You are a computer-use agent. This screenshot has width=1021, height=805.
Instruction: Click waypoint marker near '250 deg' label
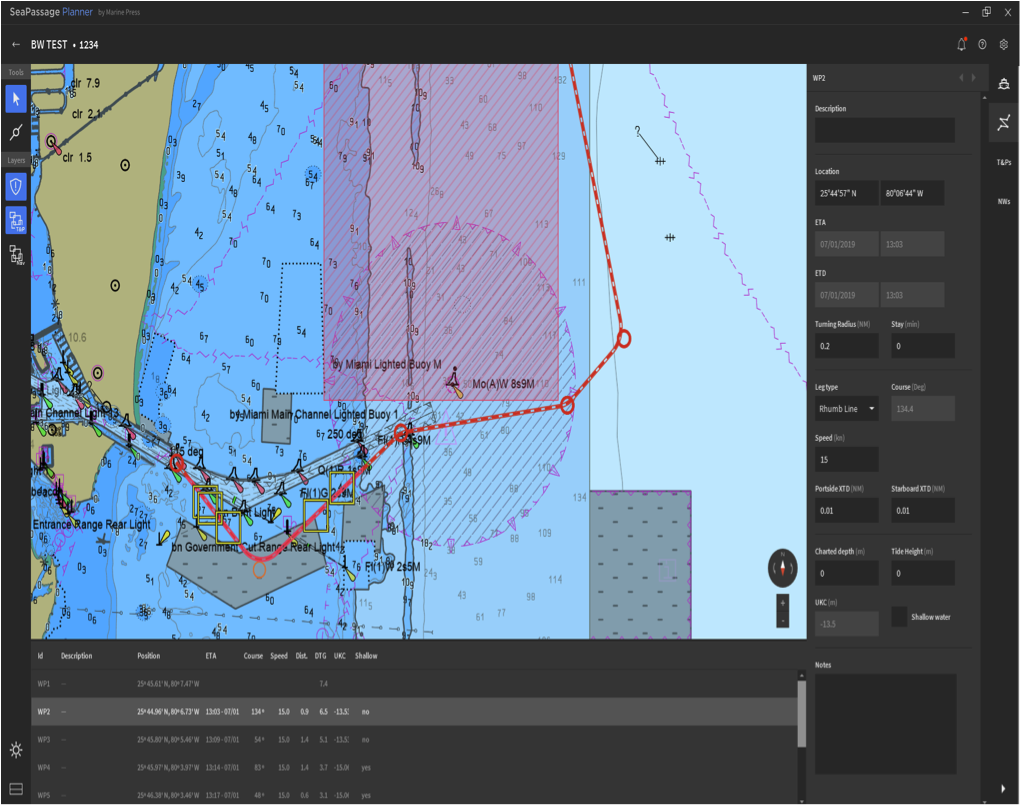coord(400,432)
